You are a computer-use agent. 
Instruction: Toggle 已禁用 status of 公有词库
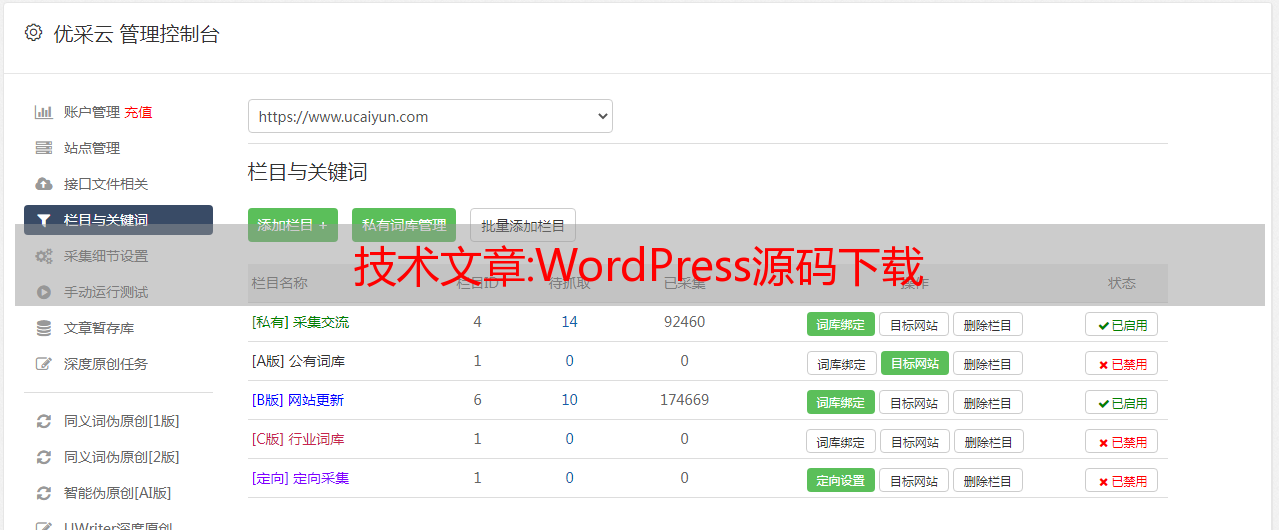coord(1122,363)
